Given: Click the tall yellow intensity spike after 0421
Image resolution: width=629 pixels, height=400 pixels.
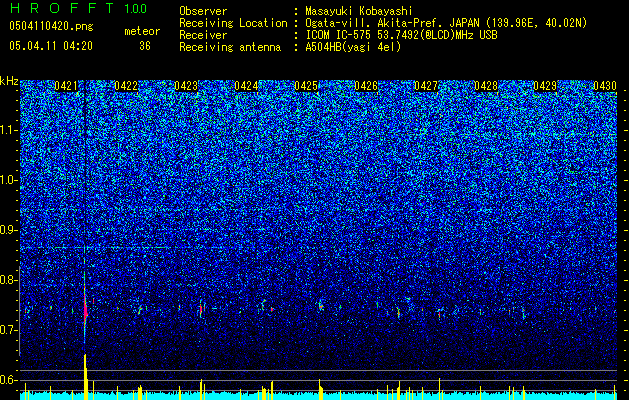Looking at the screenshot, I should [85, 377].
